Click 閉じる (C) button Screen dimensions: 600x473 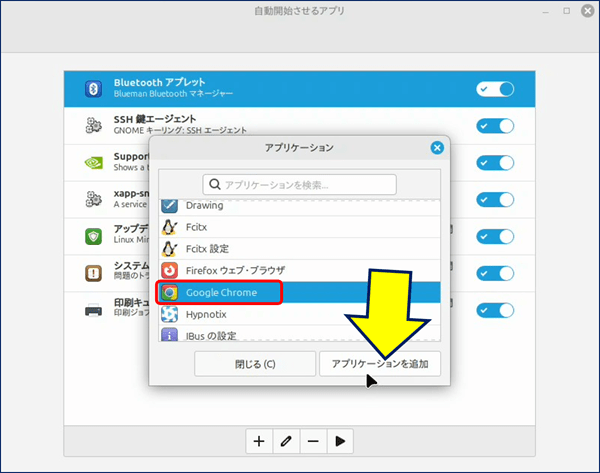[255, 364]
